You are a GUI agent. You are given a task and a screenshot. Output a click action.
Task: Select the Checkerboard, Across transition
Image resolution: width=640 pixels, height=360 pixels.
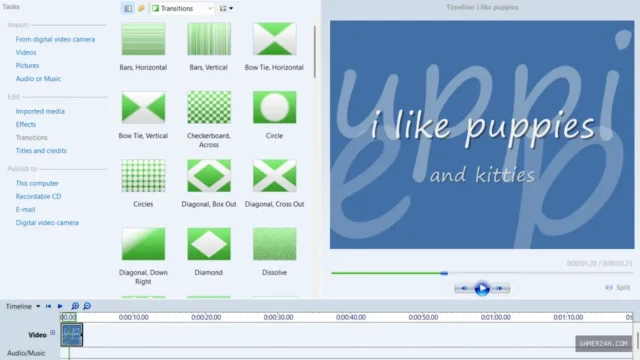(x=209, y=107)
